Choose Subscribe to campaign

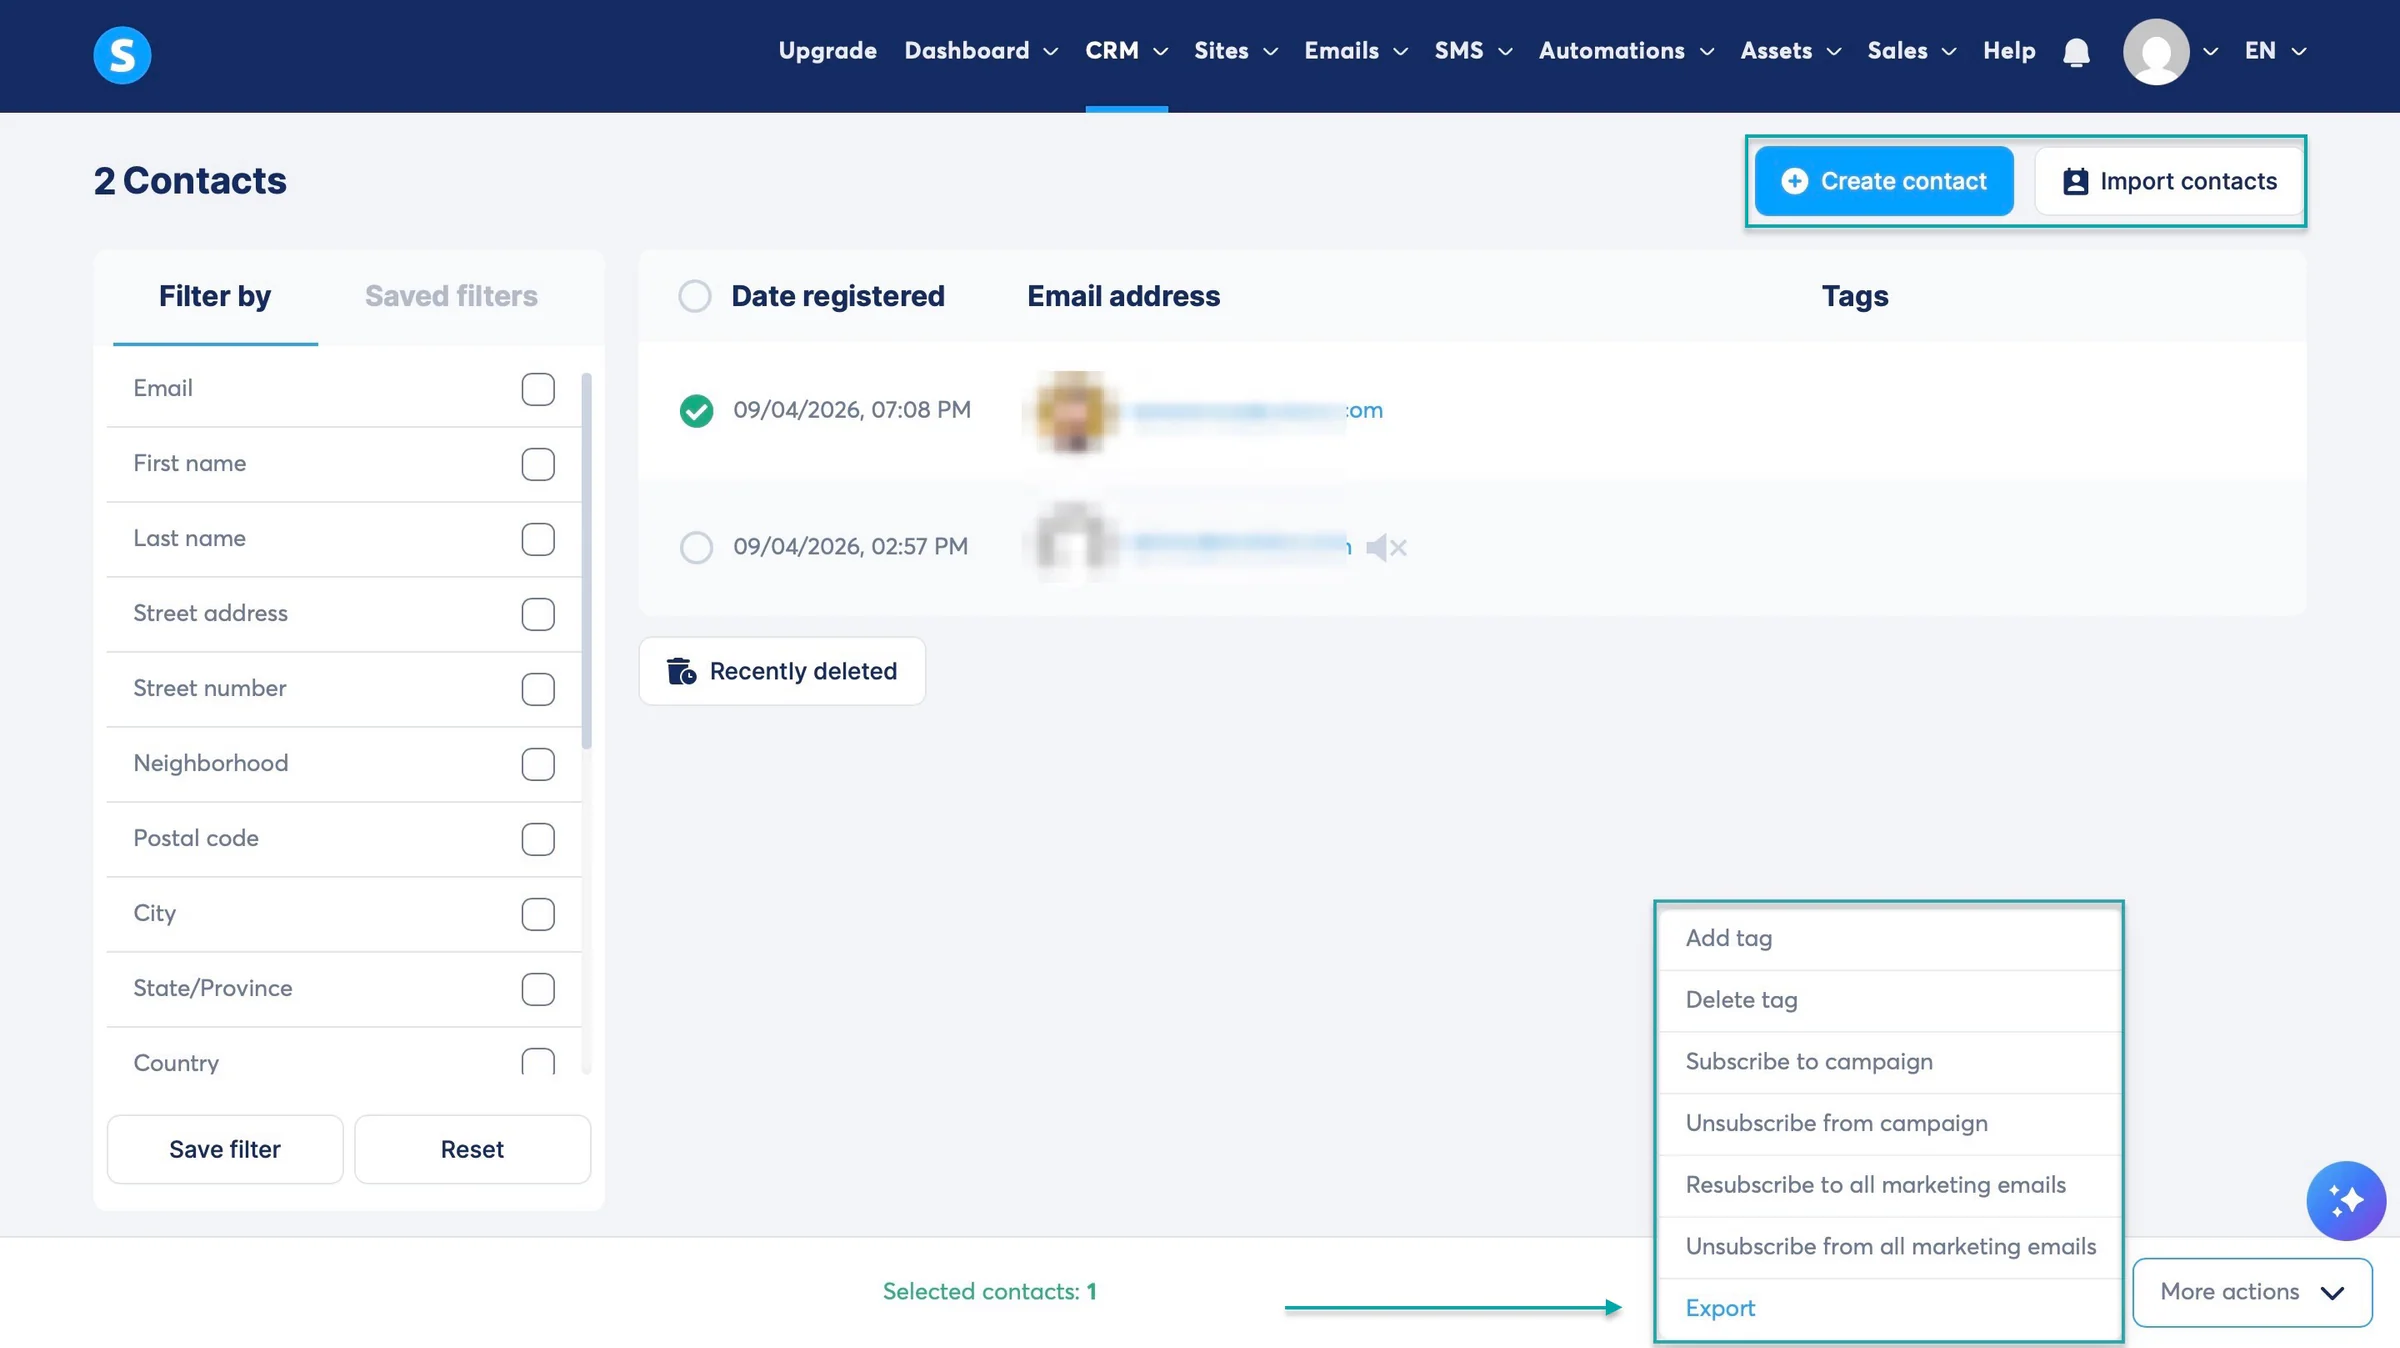point(1889,1062)
